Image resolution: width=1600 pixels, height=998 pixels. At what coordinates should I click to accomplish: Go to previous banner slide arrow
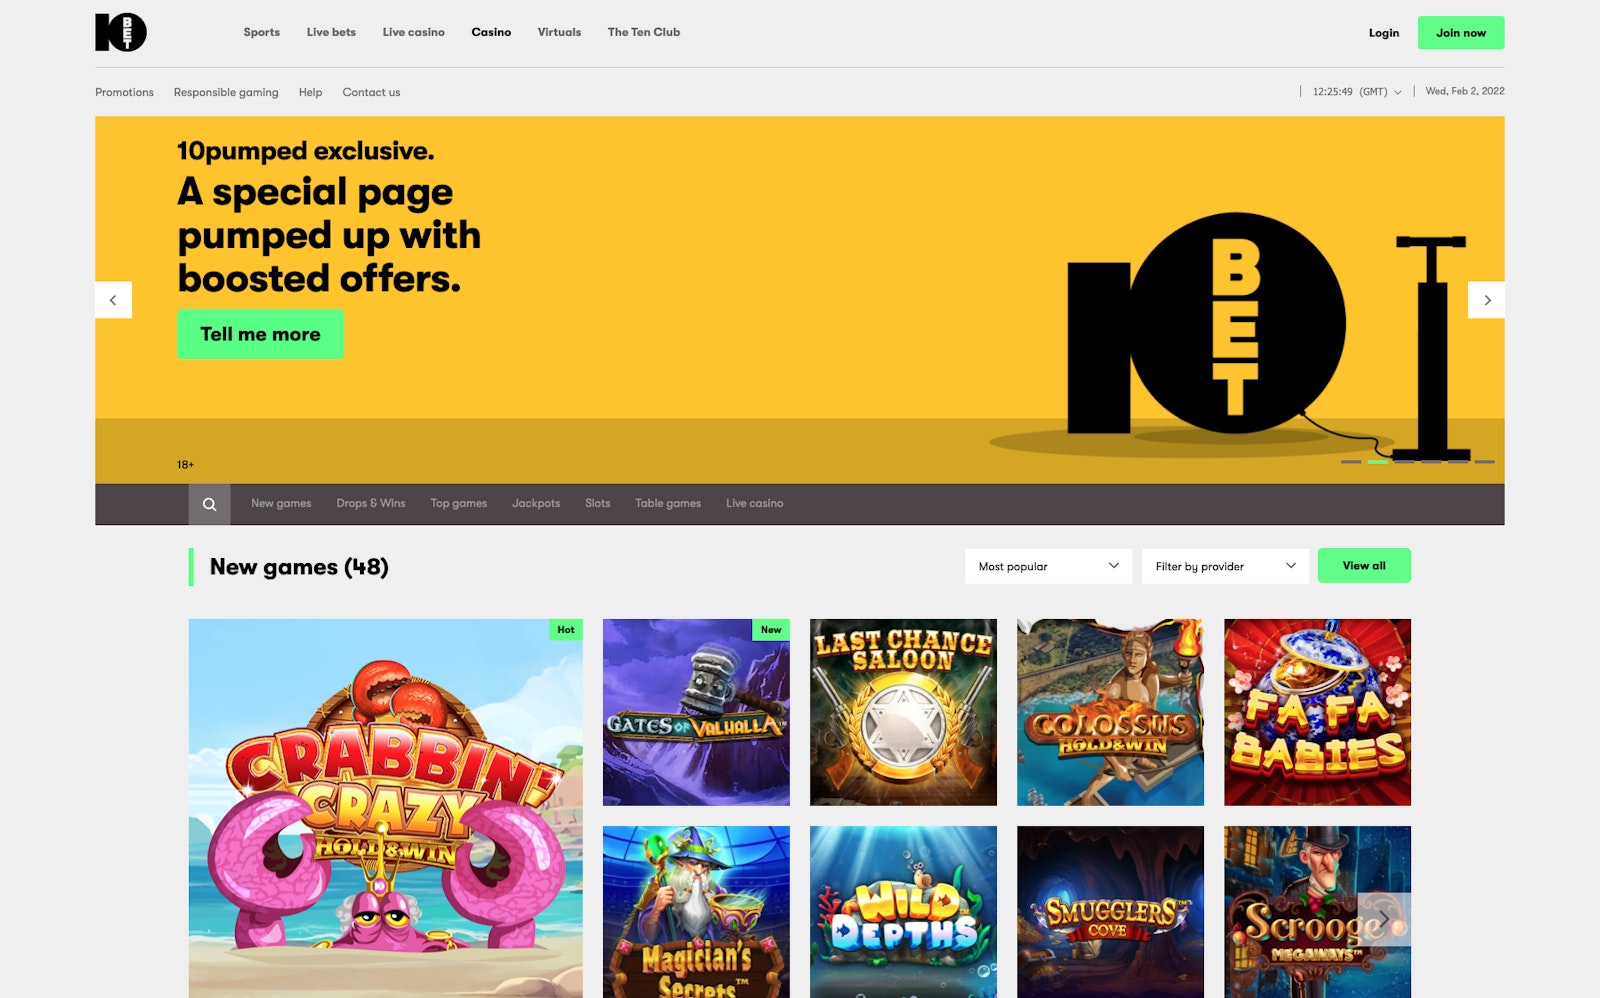pyautogui.click(x=113, y=300)
